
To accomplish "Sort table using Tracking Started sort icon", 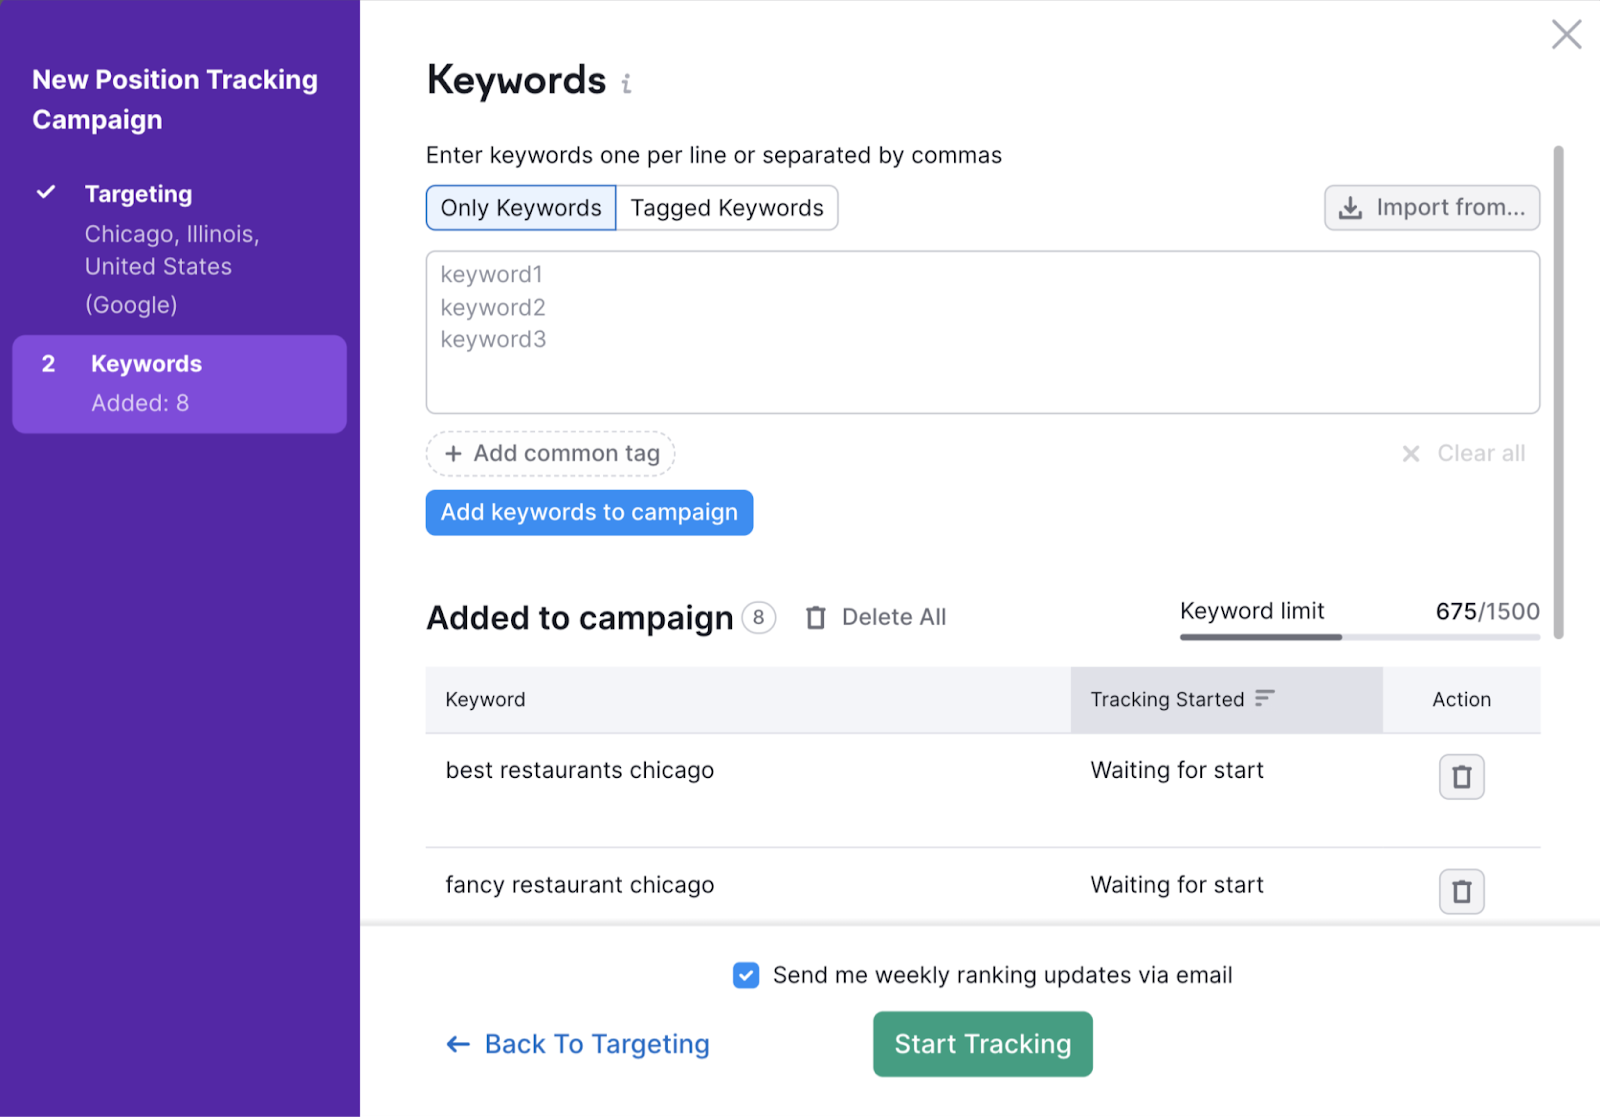I will tap(1265, 699).
